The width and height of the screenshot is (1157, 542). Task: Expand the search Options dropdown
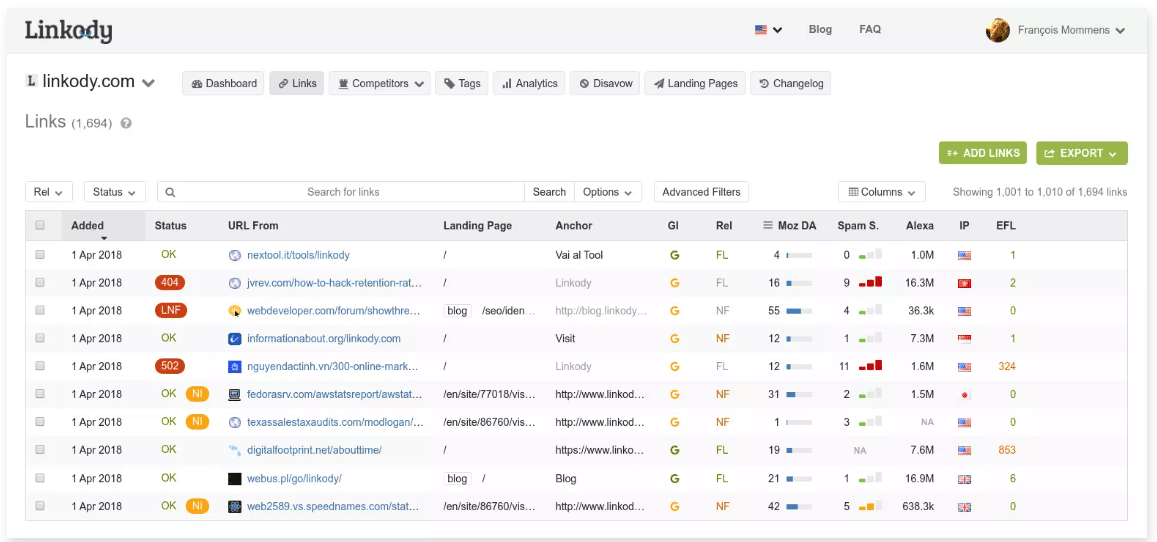click(607, 192)
